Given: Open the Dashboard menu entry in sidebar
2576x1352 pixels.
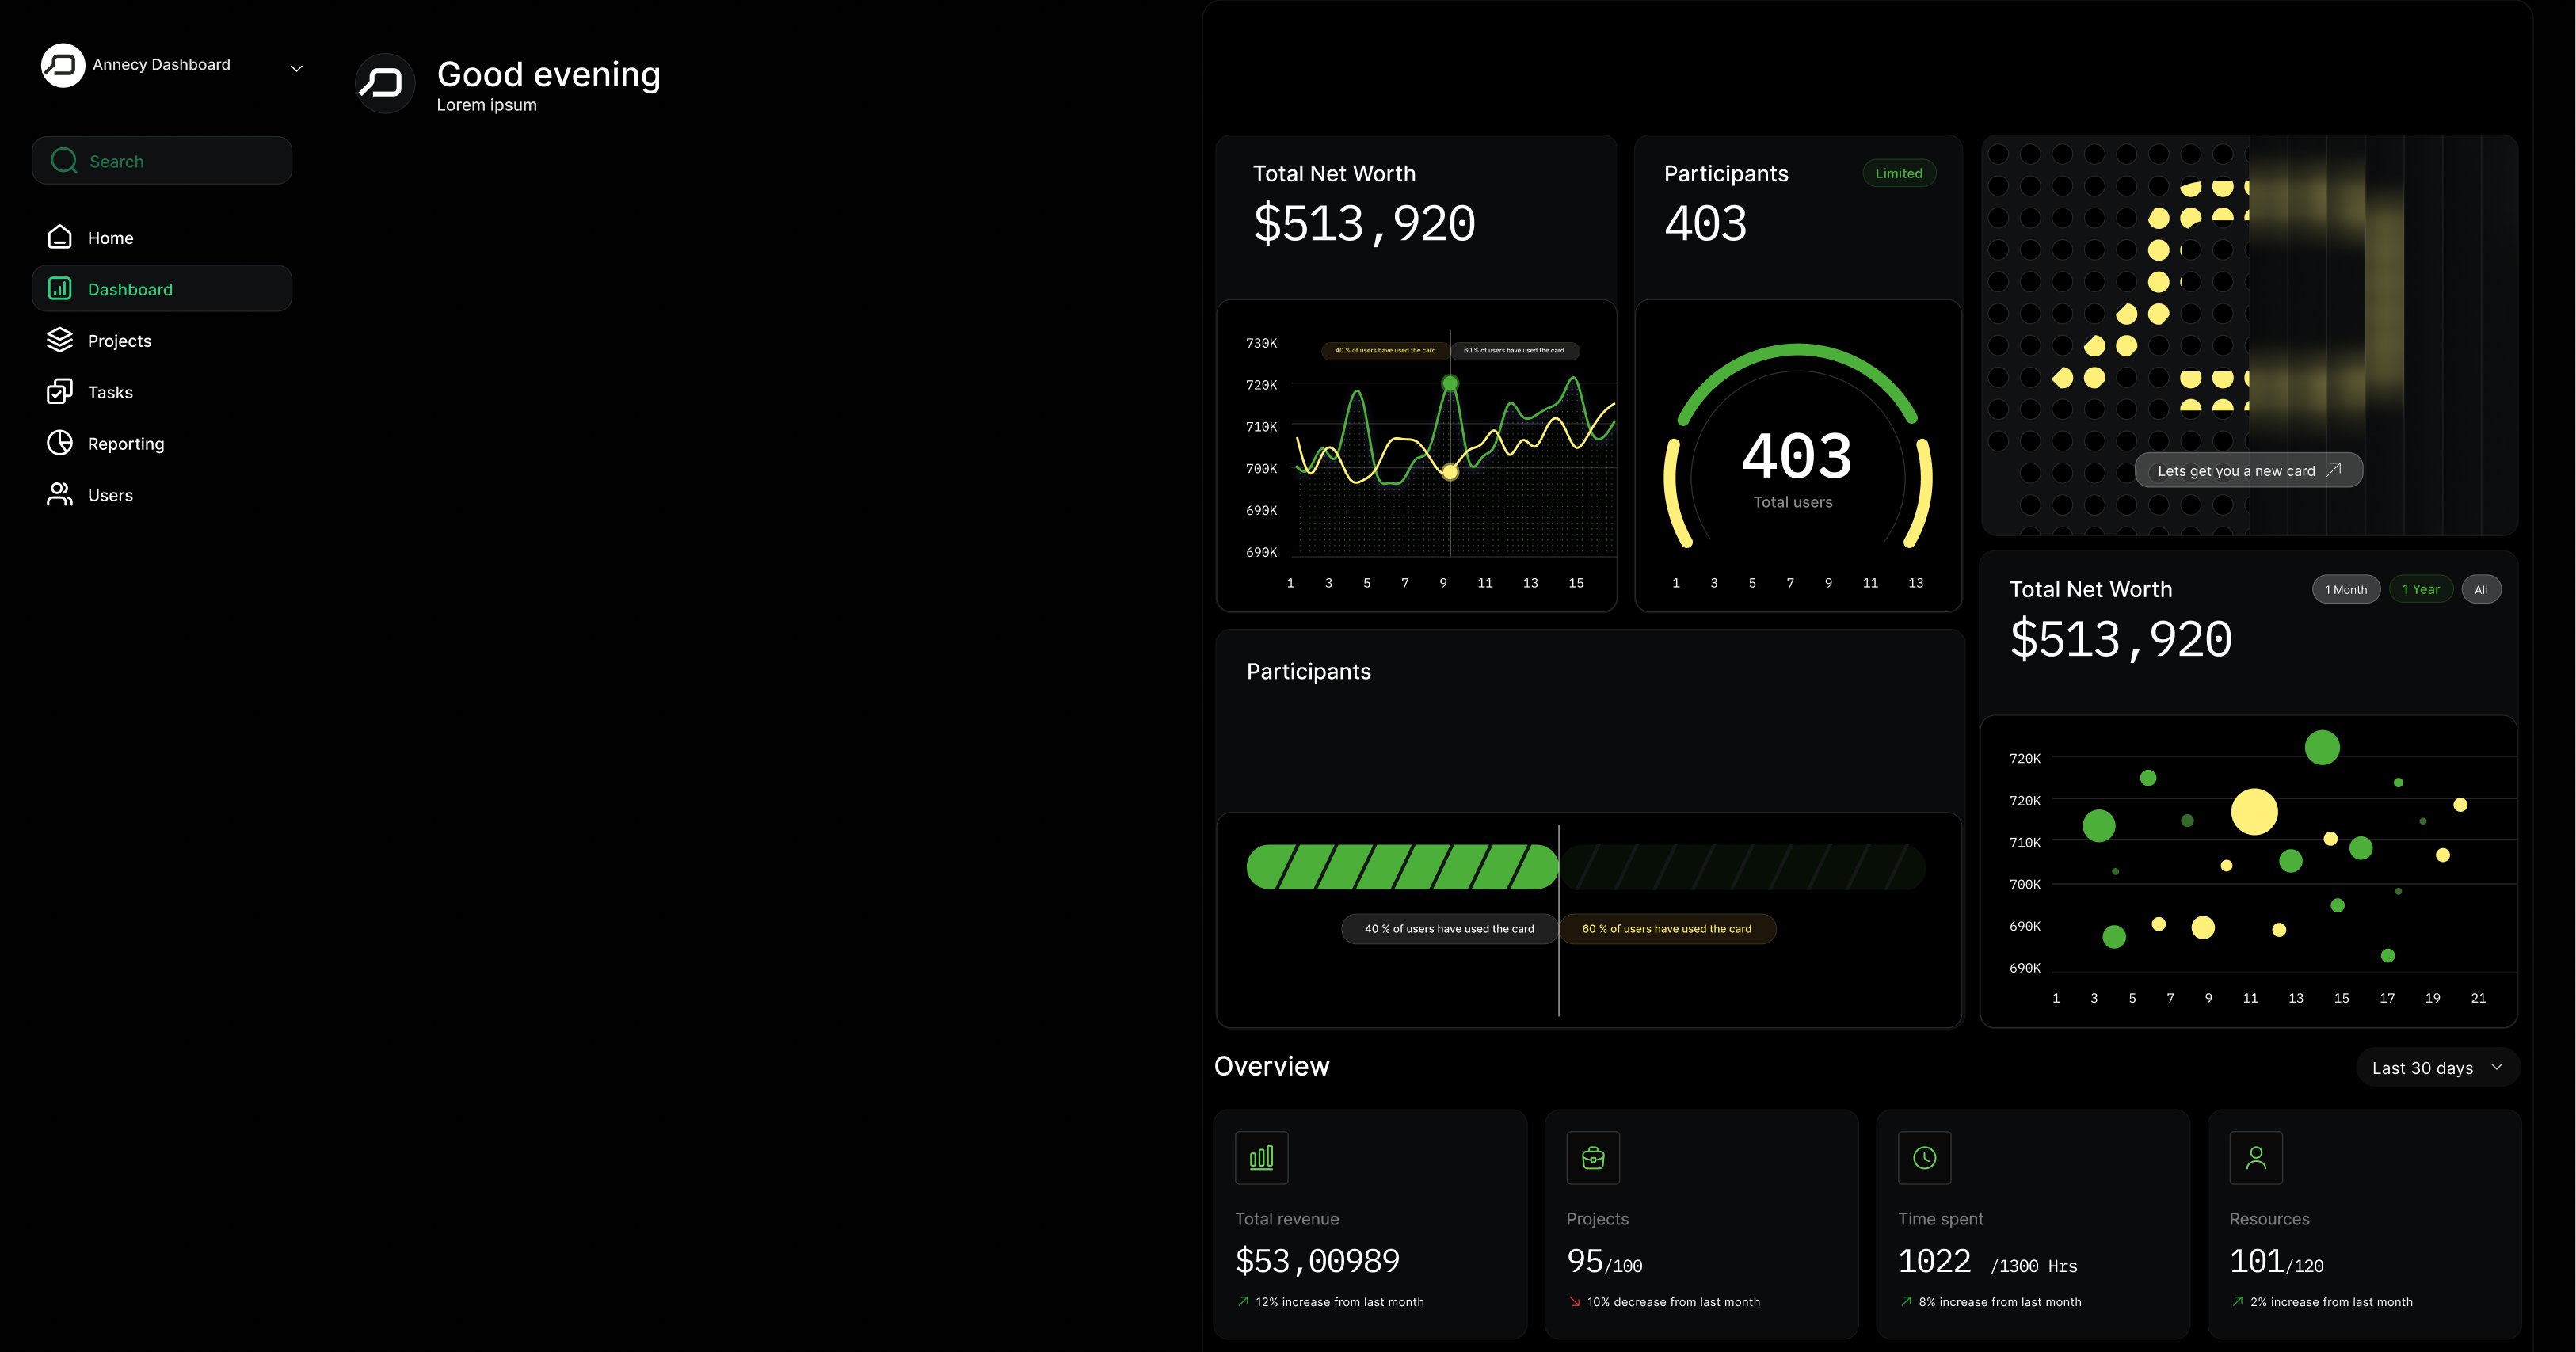Looking at the screenshot, I should click(x=130, y=289).
